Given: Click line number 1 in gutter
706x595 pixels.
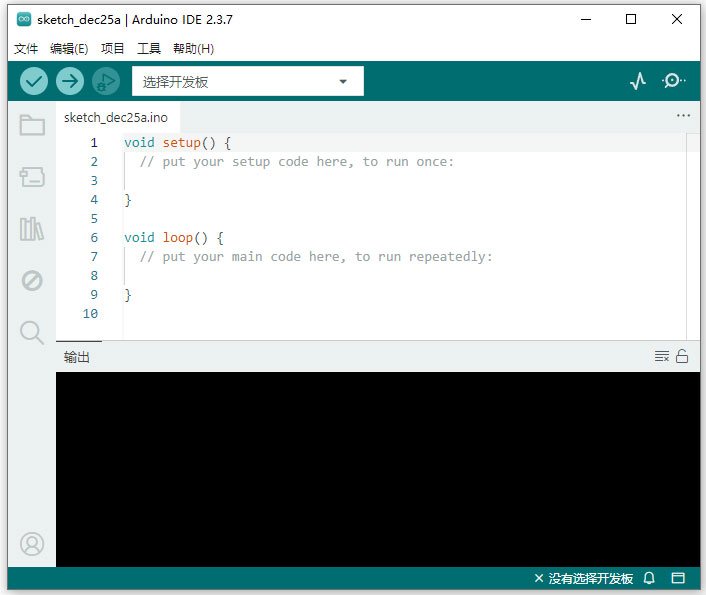Looking at the screenshot, I should point(94,143).
